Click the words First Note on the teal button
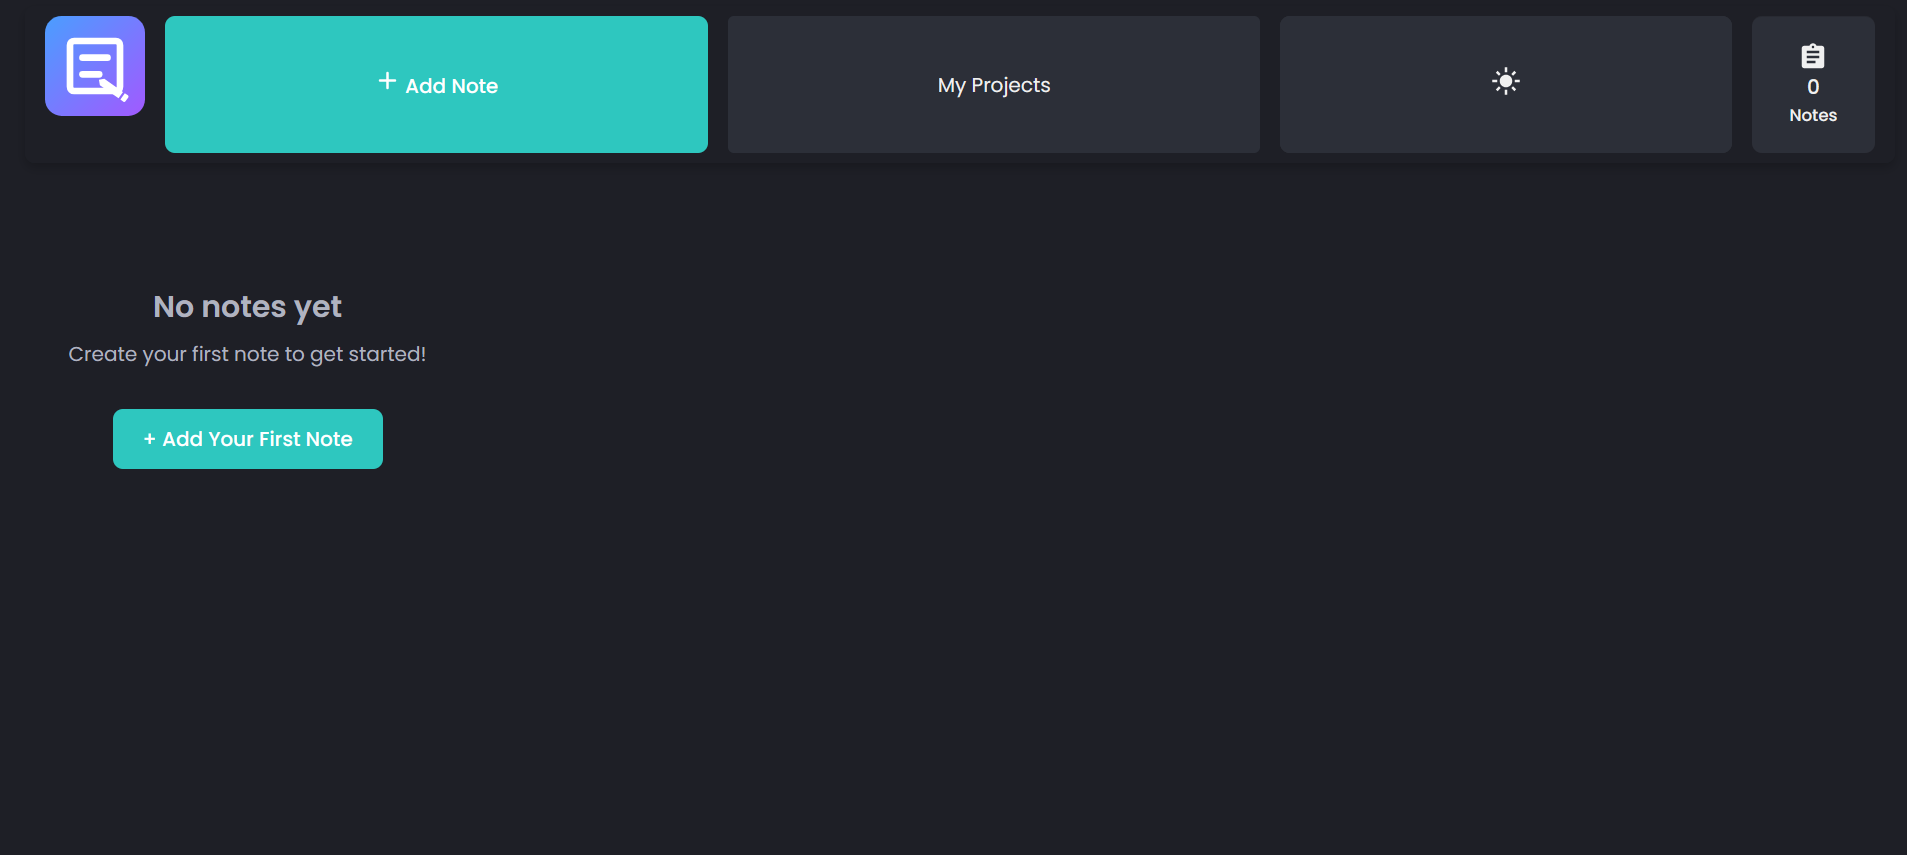The height and width of the screenshot is (855, 1907). point(305,439)
